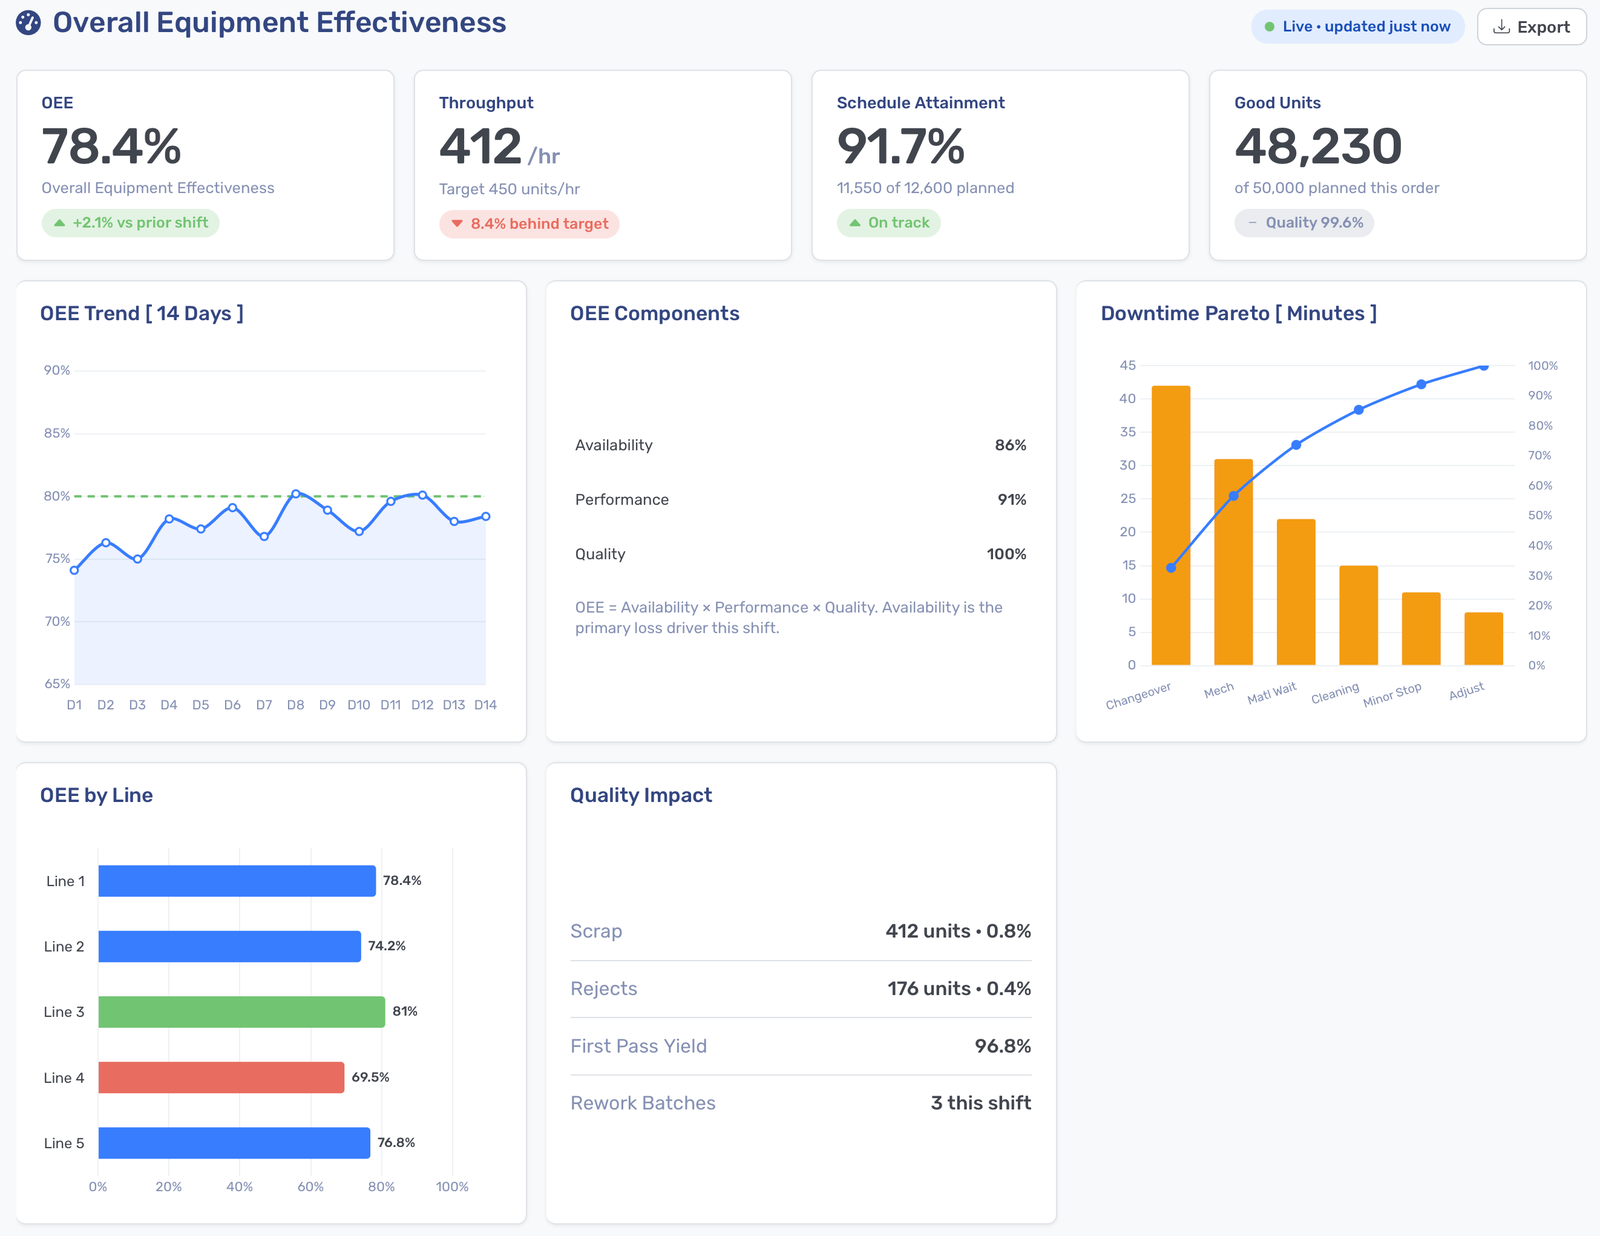The width and height of the screenshot is (1600, 1236).
Task: Click the First Pass Yield 96.8% value
Action: click(x=1003, y=1046)
